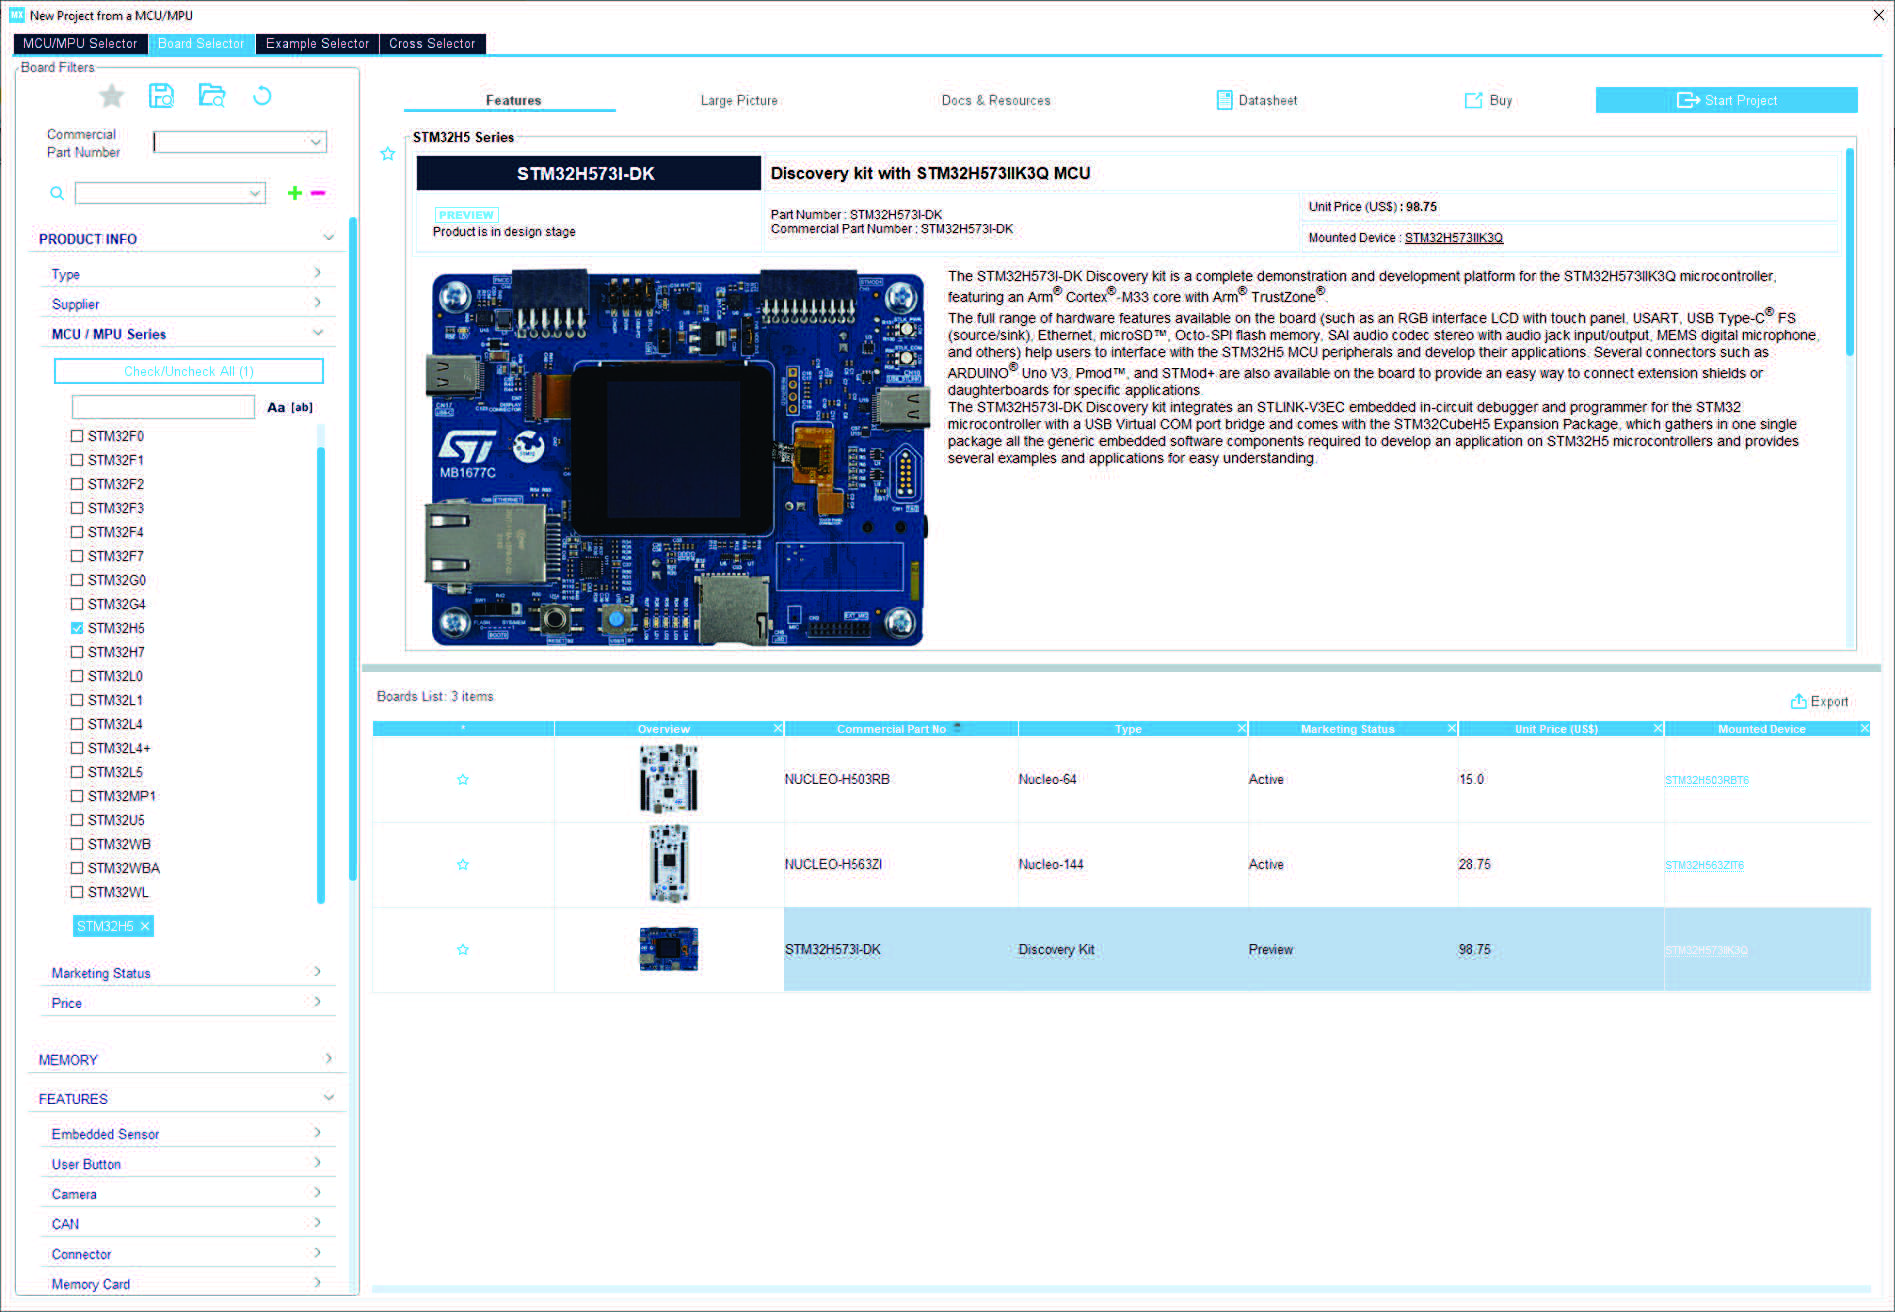Expand the Supplier filter
Image resolution: width=1895 pixels, height=1312 pixels.
tap(317, 303)
